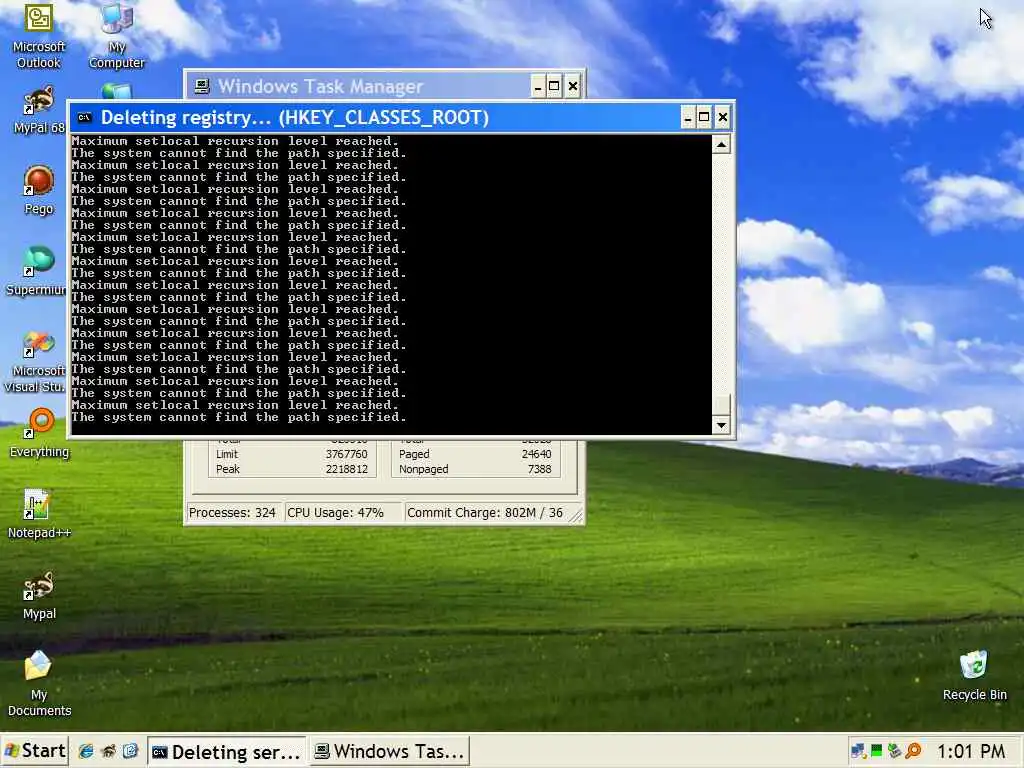Close the Deleting registry console window
The height and width of the screenshot is (768, 1024).
point(722,118)
